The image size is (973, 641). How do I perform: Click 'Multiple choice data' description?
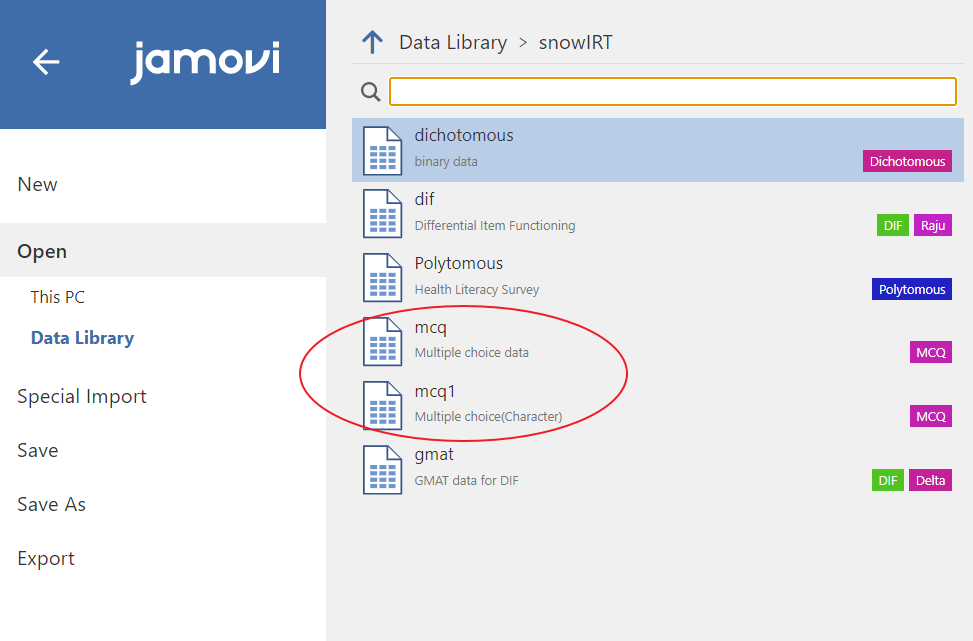(x=472, y=352)
